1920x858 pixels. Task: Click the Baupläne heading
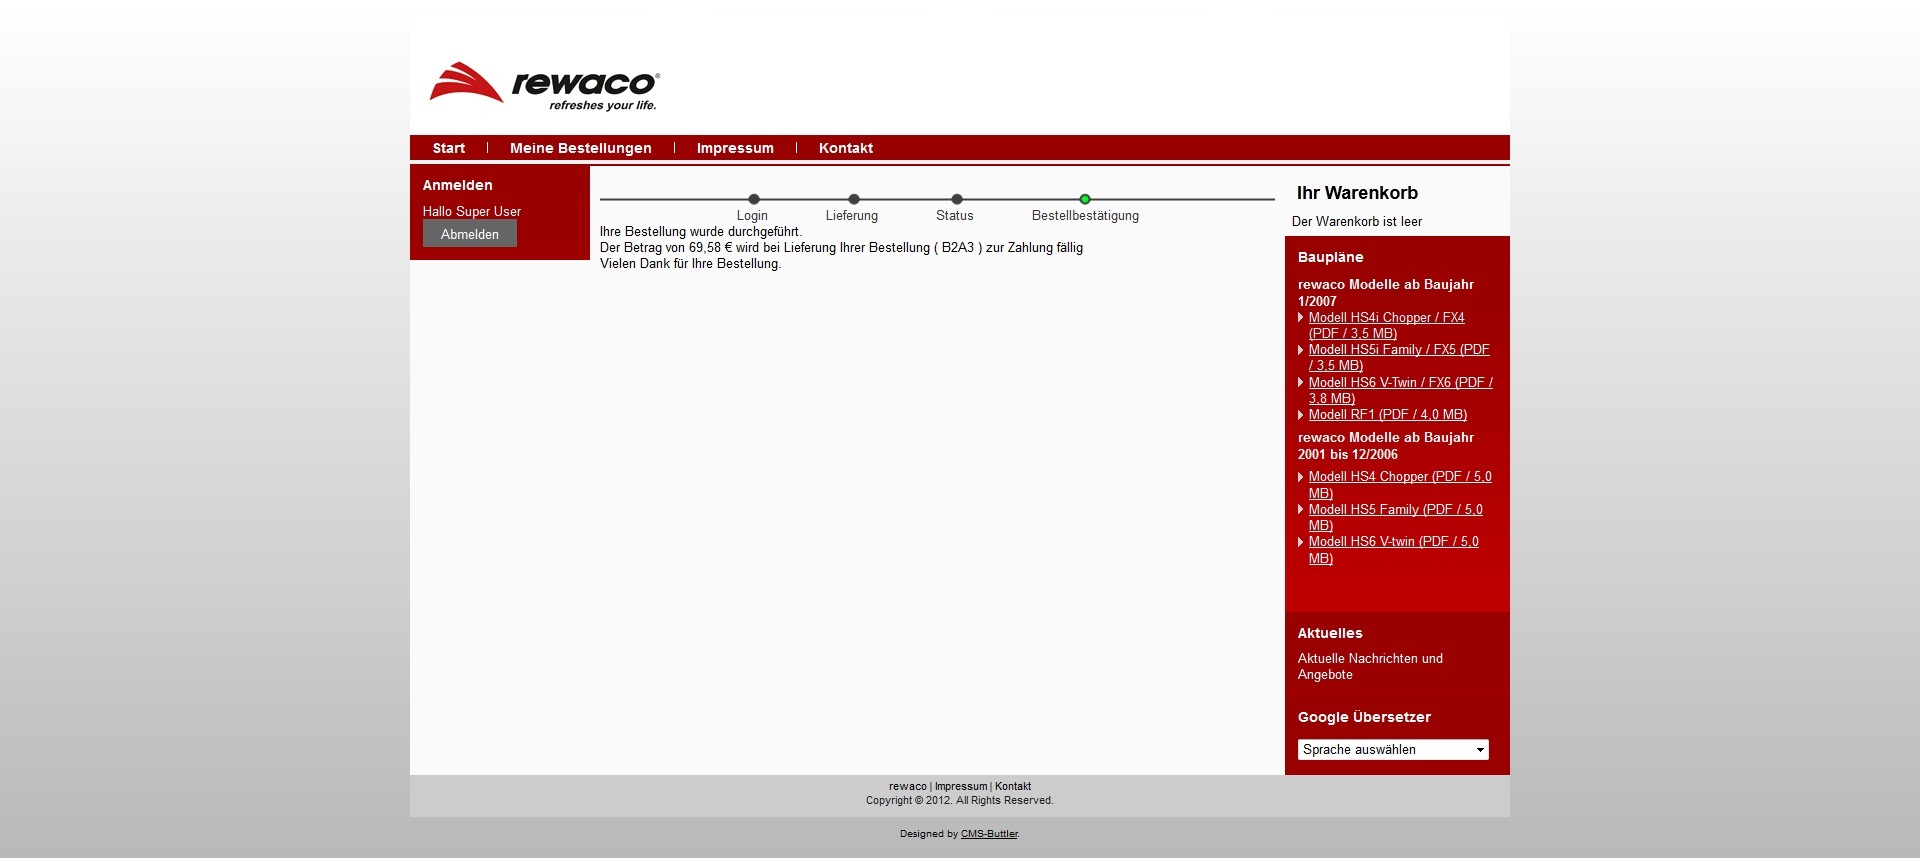1330,257
